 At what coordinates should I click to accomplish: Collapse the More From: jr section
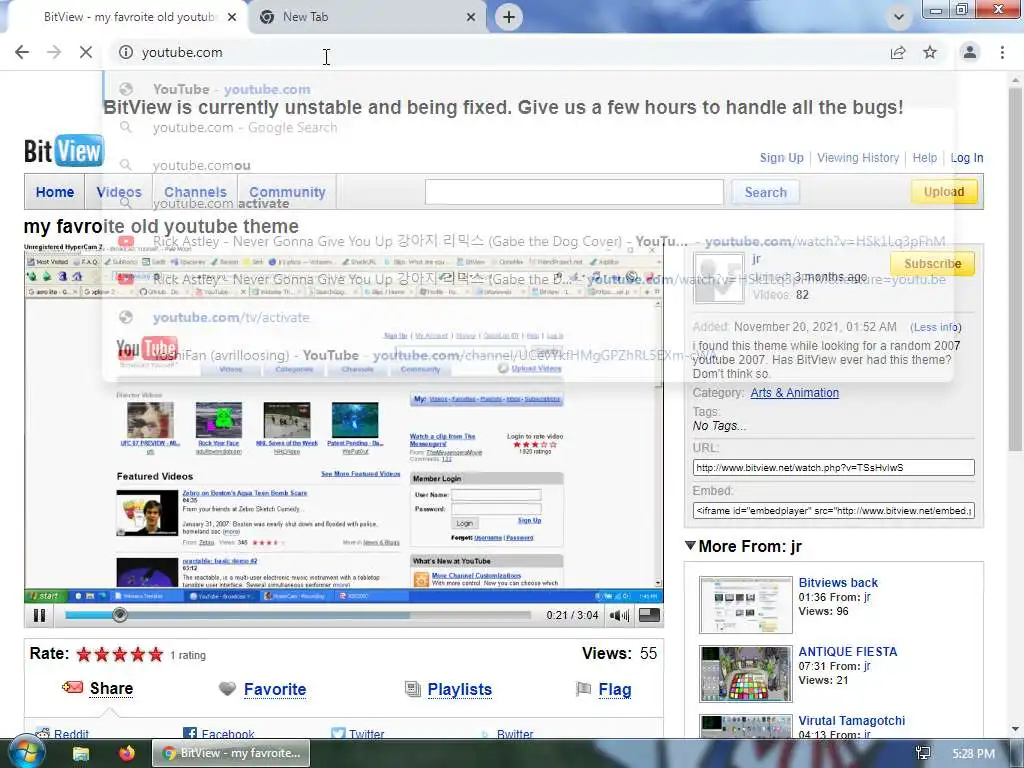(690, 545)
